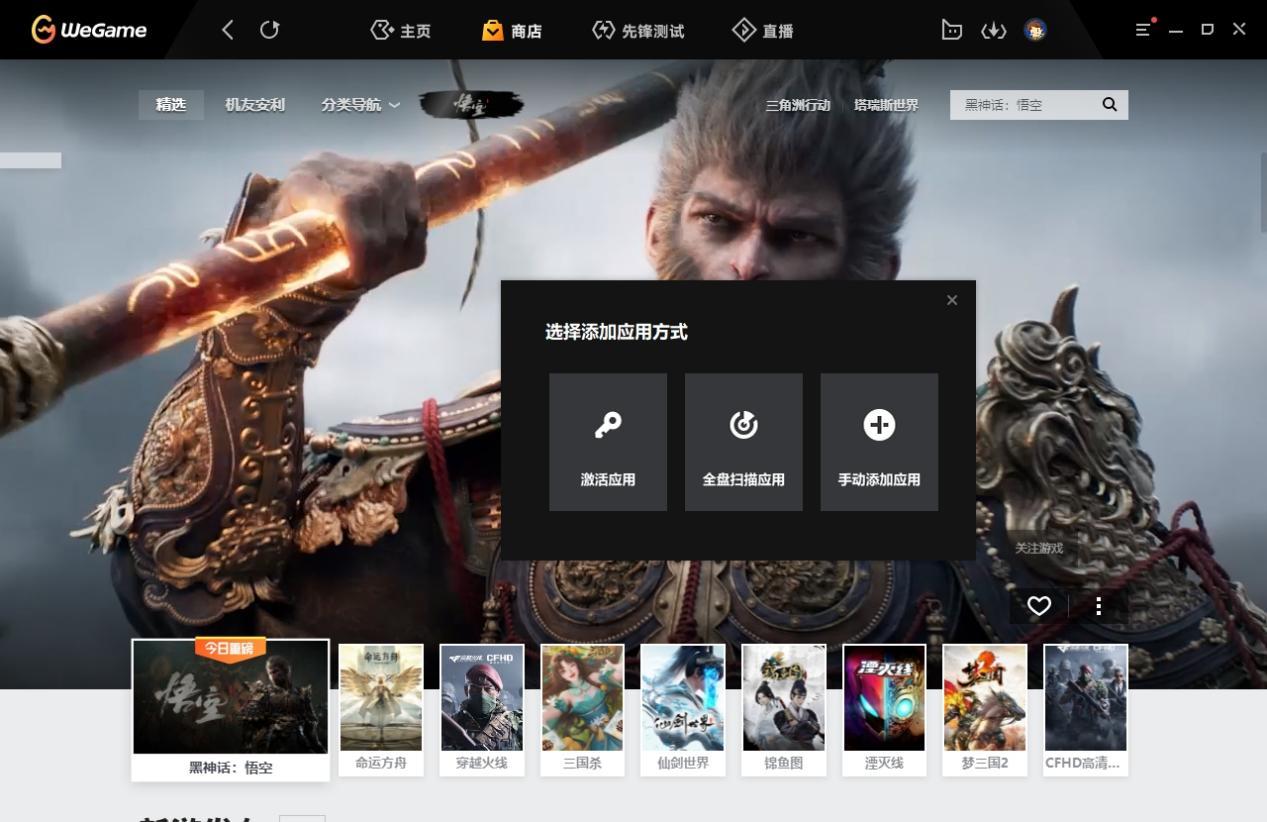Select 三国杀 game thumbnail
Image resolution: width=1267 pixels, height=822 pixels.
point(582,709)
